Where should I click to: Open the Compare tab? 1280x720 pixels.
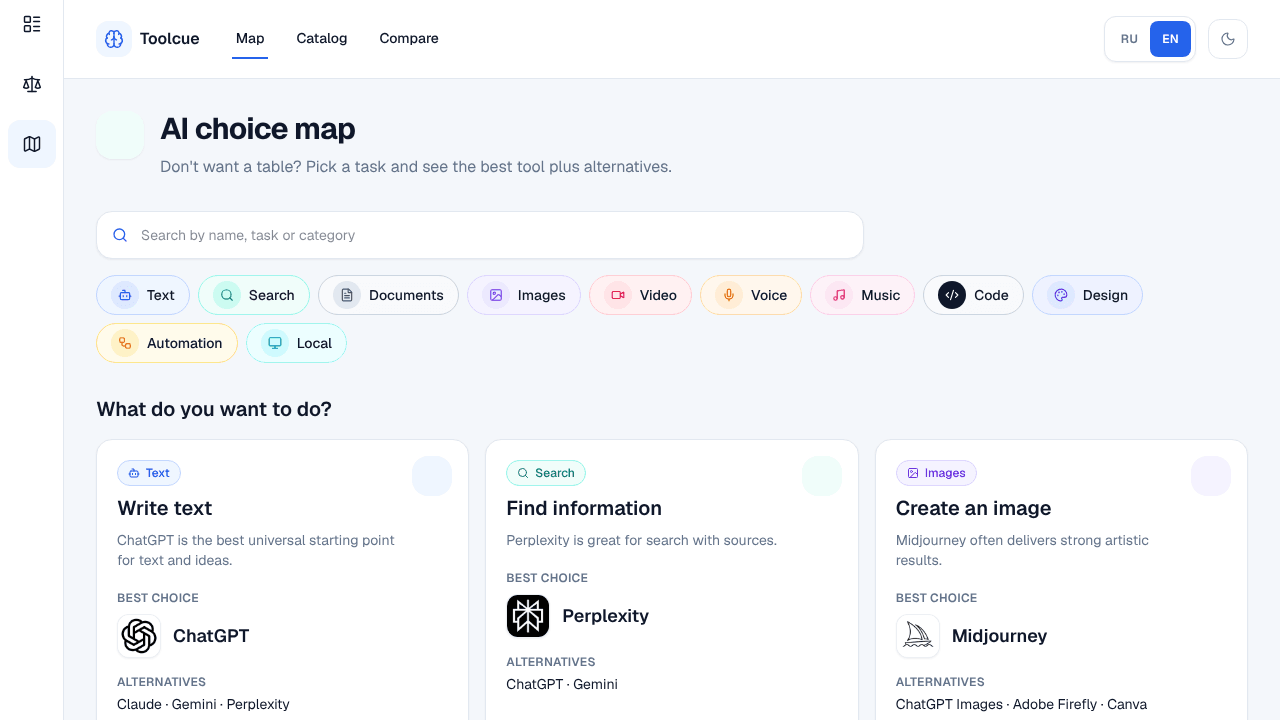pyautogui.click(x=409, y=39)
